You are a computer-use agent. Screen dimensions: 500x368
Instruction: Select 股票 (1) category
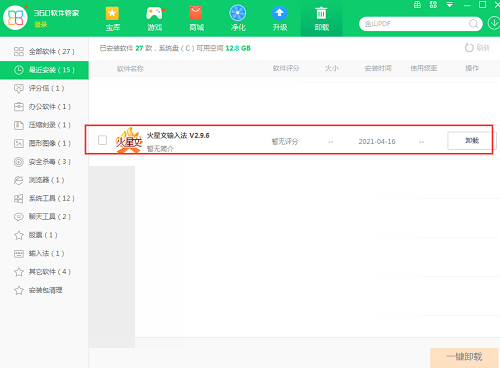click(x=44, y=235)
